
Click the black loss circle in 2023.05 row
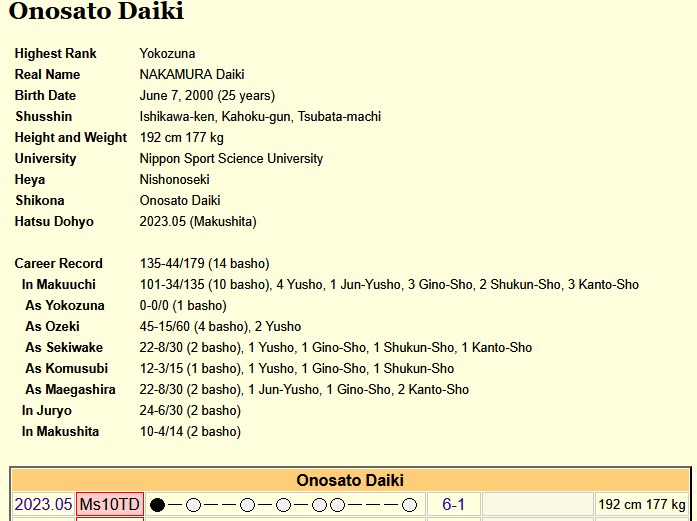[157, 505]
